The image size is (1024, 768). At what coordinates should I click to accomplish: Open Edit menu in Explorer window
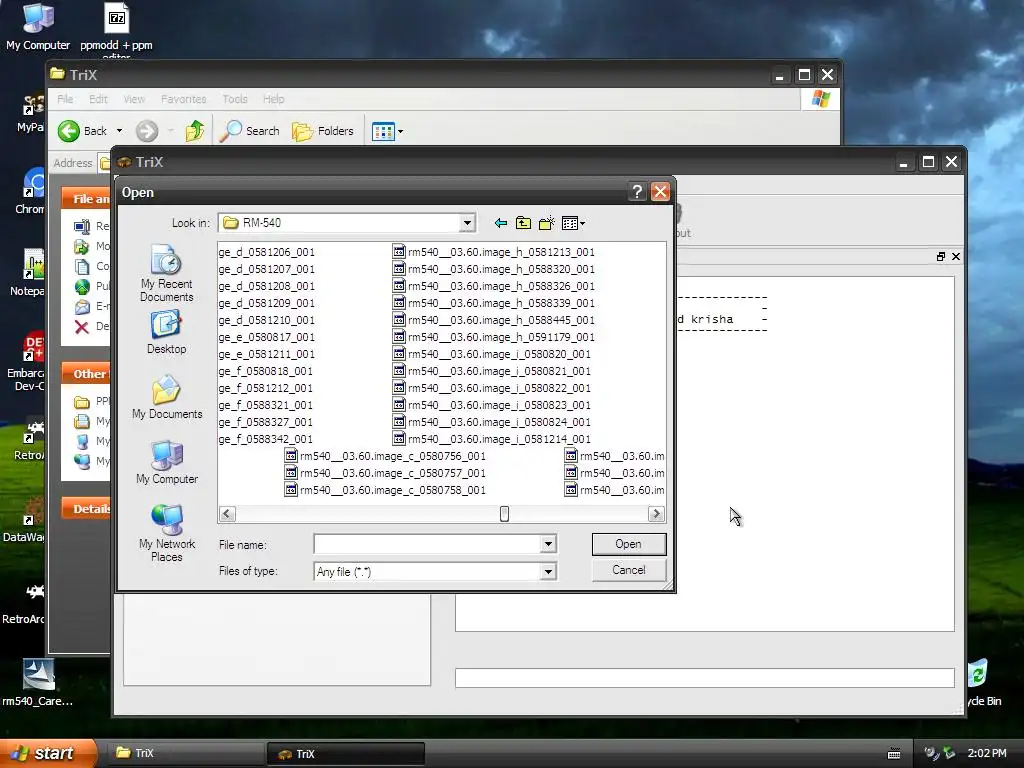[x=99, y=99]
